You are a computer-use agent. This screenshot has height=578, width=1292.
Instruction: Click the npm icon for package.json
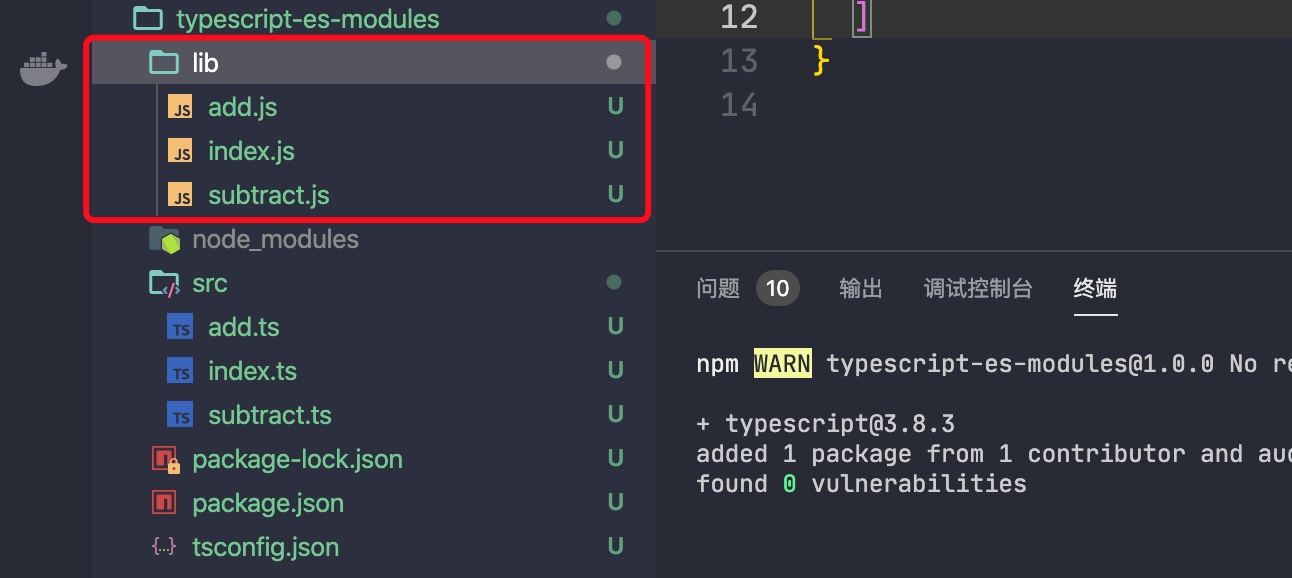tap(164, 504)
